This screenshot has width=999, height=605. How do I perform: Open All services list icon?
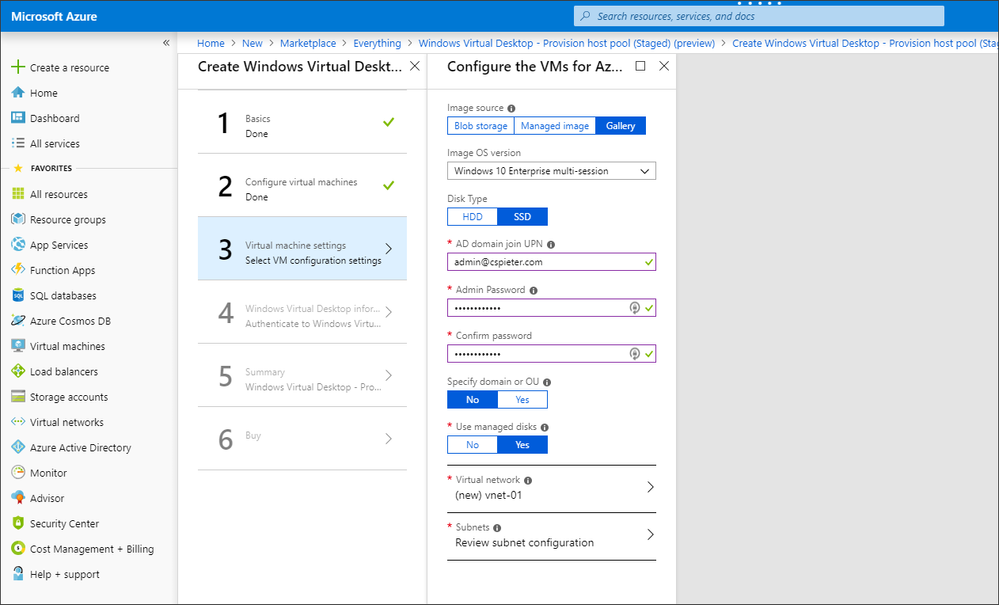[x=18, y=143]
